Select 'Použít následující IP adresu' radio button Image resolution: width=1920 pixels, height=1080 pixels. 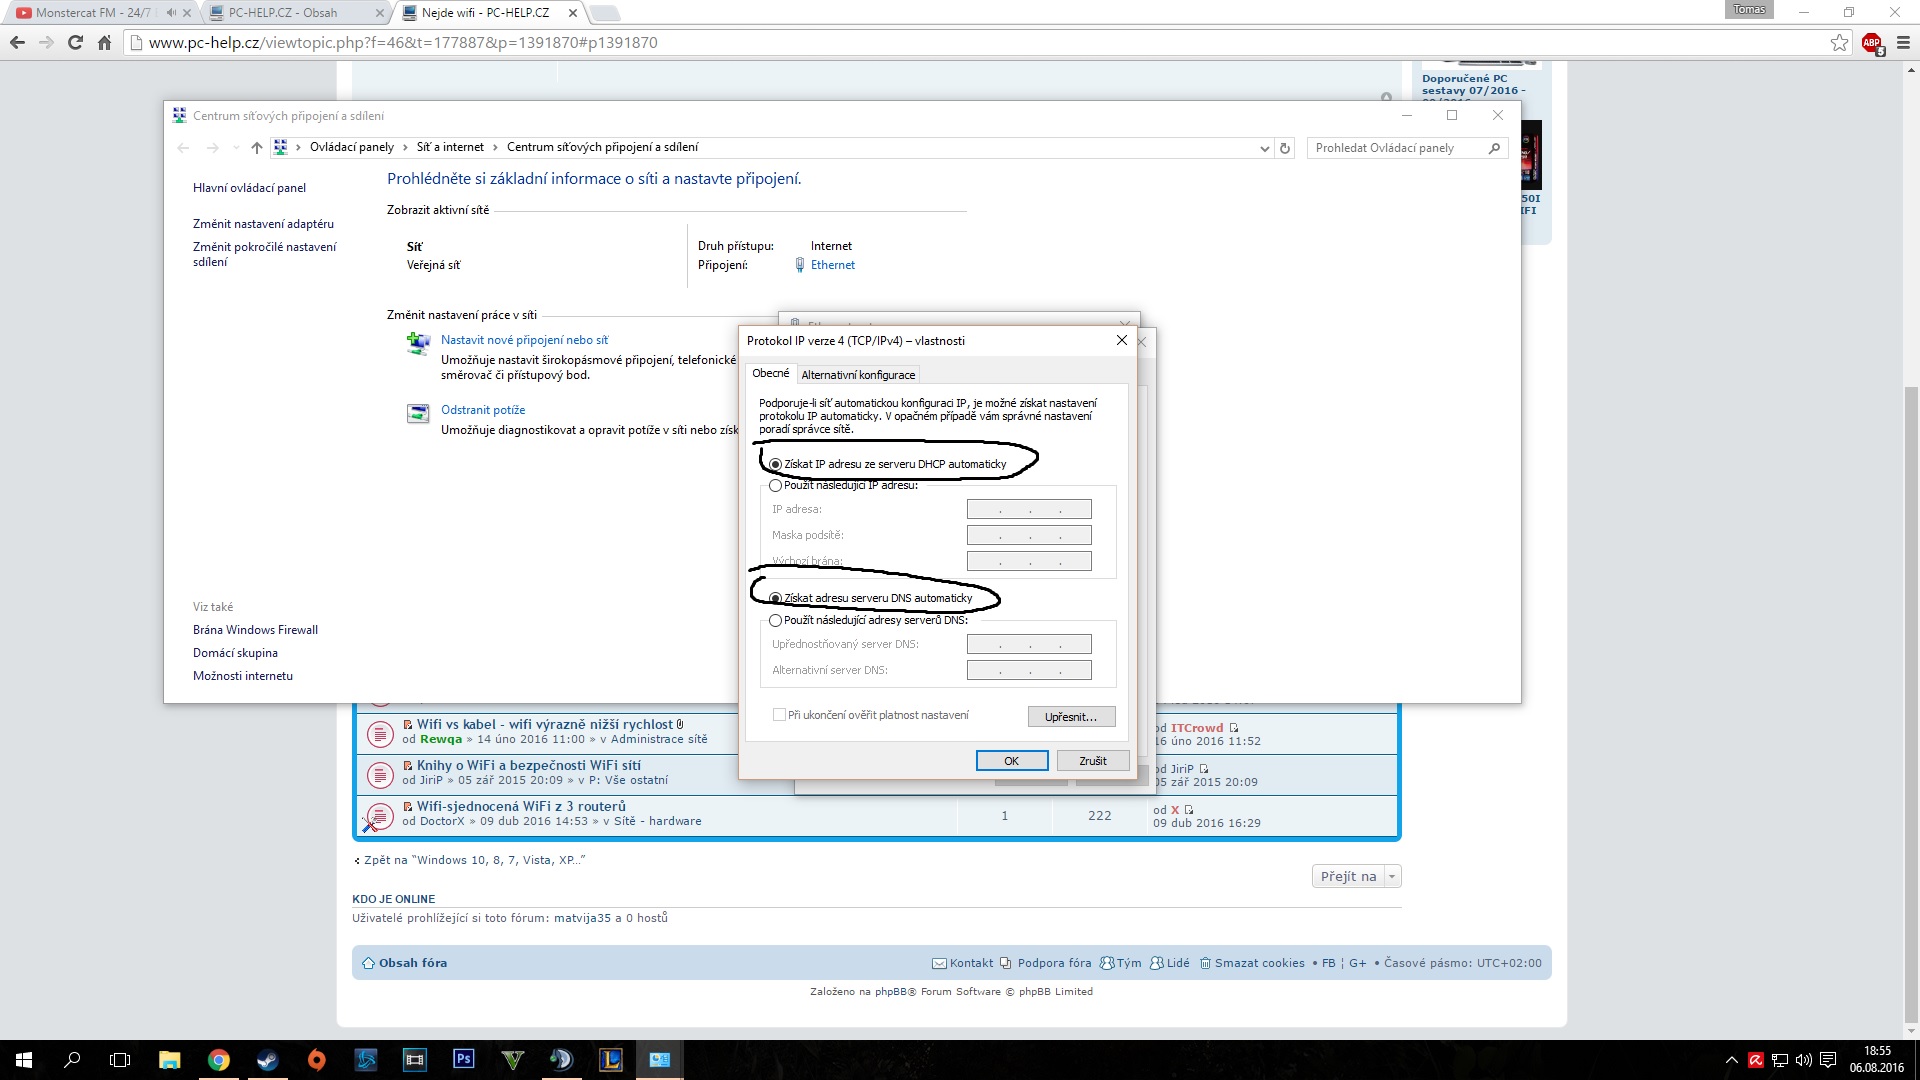775,486
